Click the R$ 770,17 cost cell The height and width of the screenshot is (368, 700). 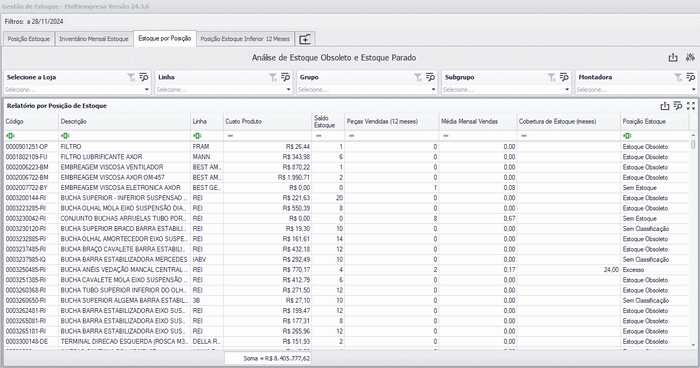click(267, 270)
